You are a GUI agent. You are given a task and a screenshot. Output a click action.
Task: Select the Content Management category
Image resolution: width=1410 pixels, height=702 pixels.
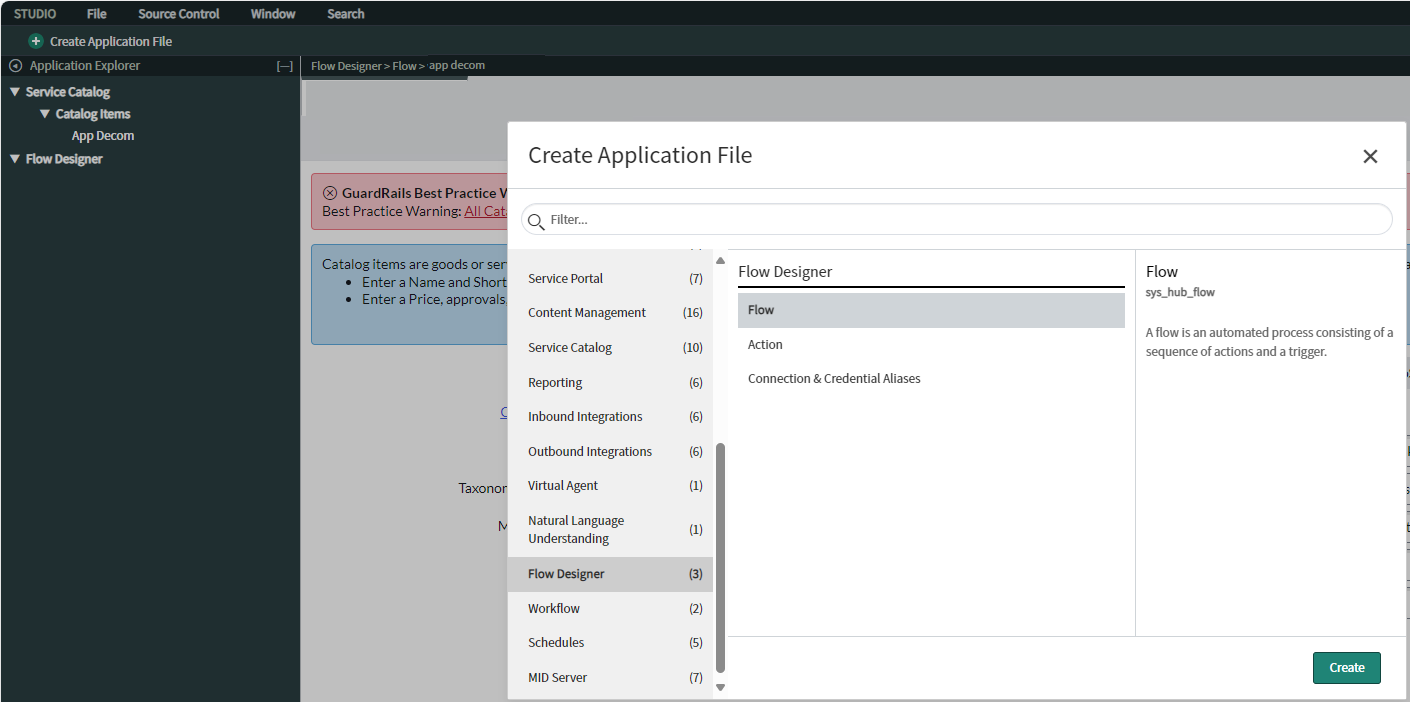click(x=610, y=313)
